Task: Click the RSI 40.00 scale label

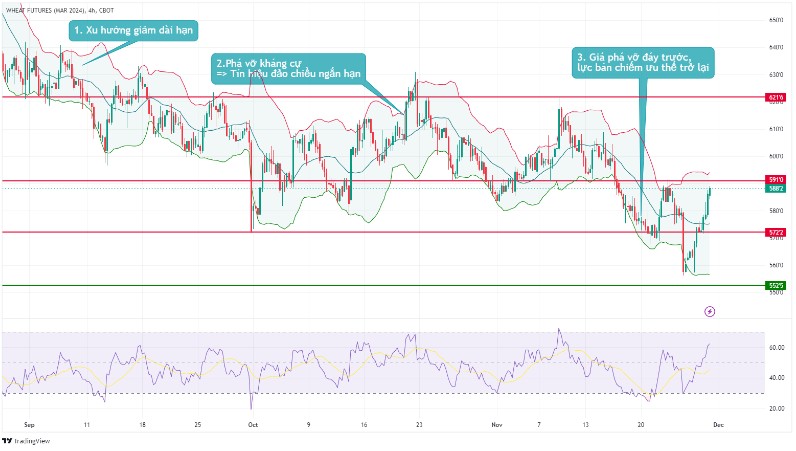Action: 776,378
